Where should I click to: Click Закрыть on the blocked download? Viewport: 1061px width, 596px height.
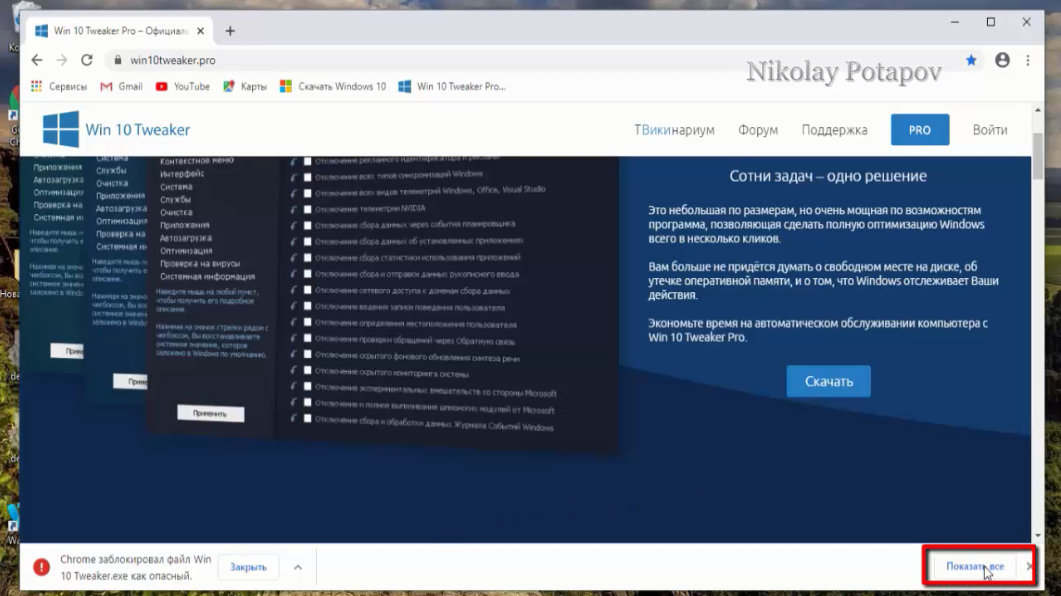pyautogui.click(x=248, y=567)
